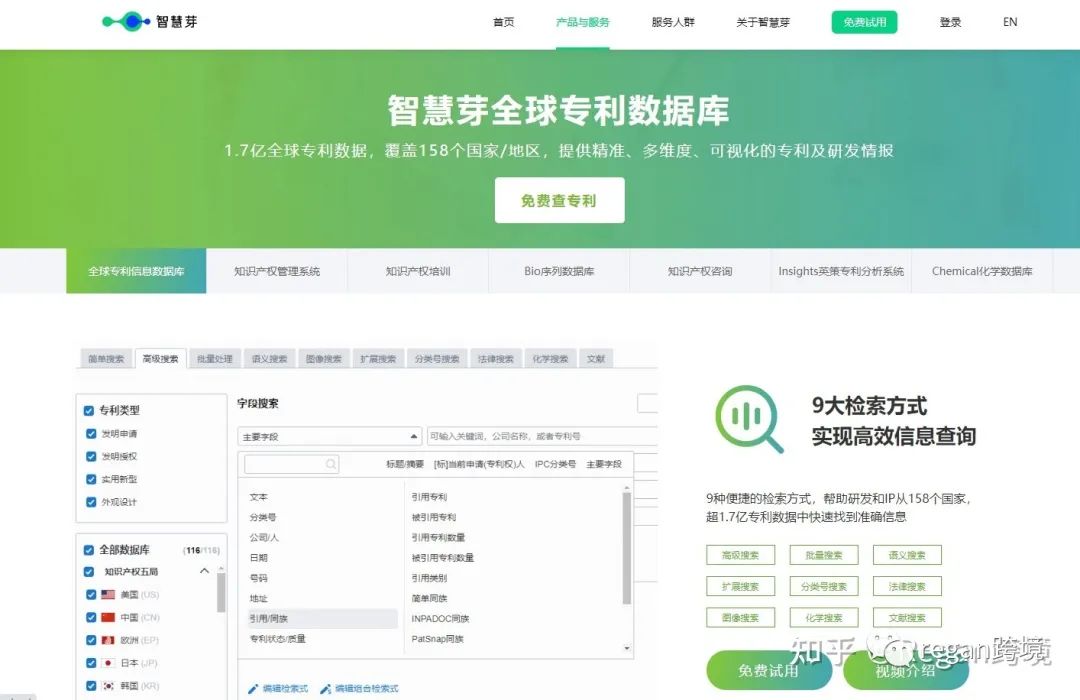Image resolution: width=1080 pixels, height=700 pixels.
Task: Uncheck the 中国 (CN) checkbox
Action: [x=91, y=617]
